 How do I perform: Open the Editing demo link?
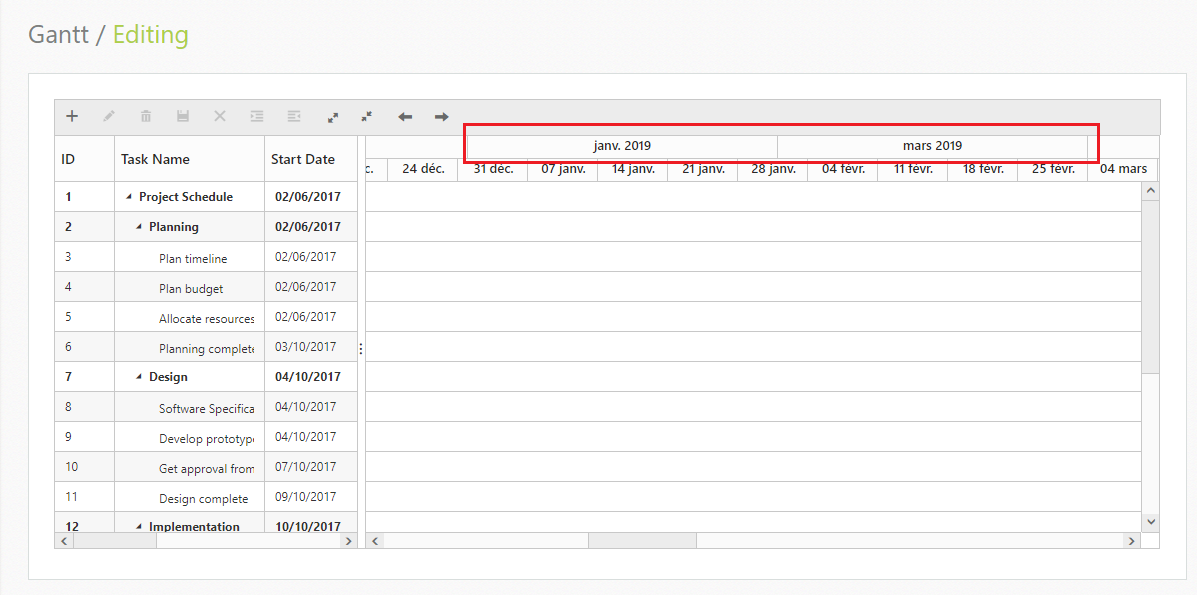pyautogui.click(x=150, y=34)
